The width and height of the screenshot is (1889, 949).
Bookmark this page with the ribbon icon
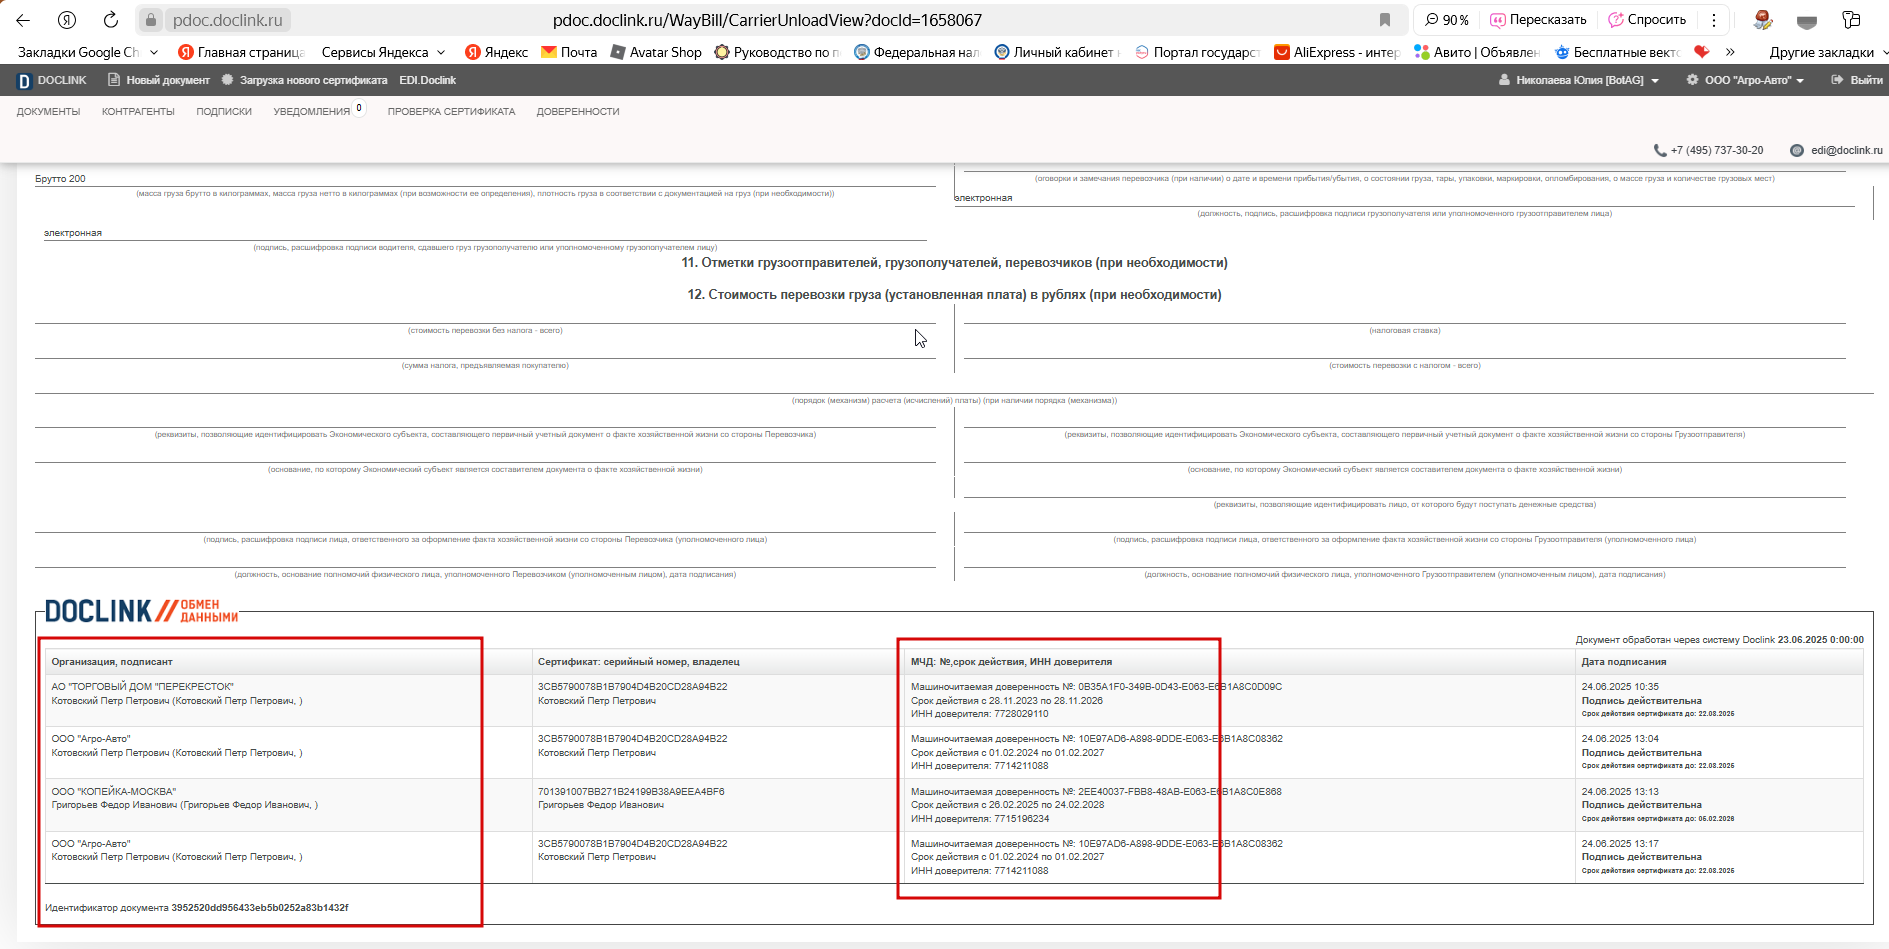[1385, 20]
